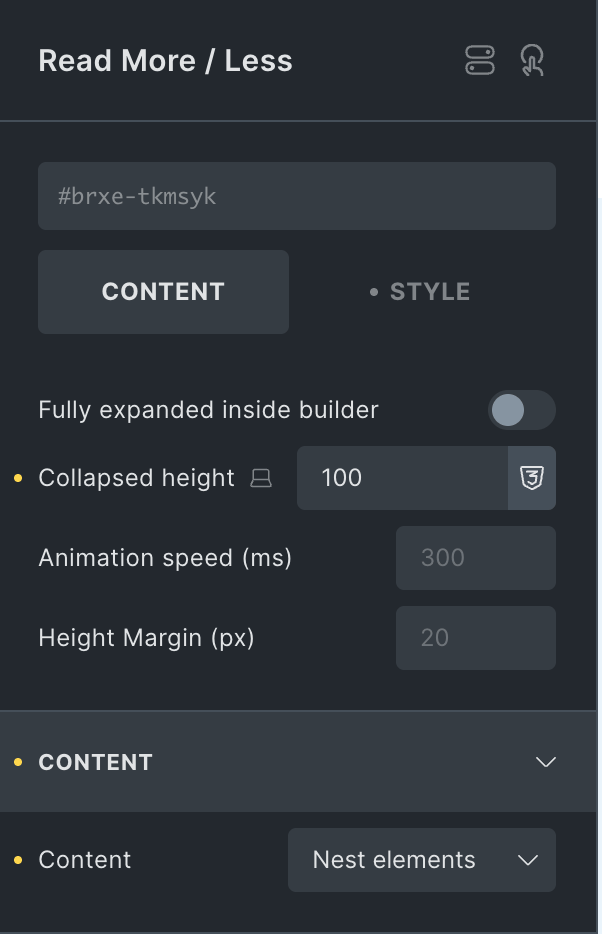Click the Height Margin input box
The image size is (602, 934).
point(475,638)
